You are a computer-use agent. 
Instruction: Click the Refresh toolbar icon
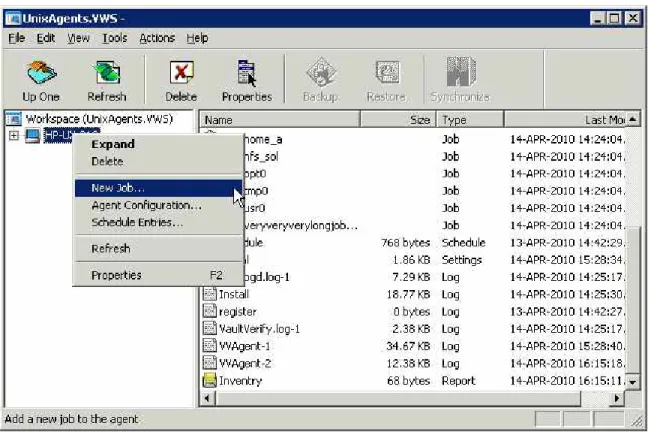pyautogui.click(x=107, y=72)
